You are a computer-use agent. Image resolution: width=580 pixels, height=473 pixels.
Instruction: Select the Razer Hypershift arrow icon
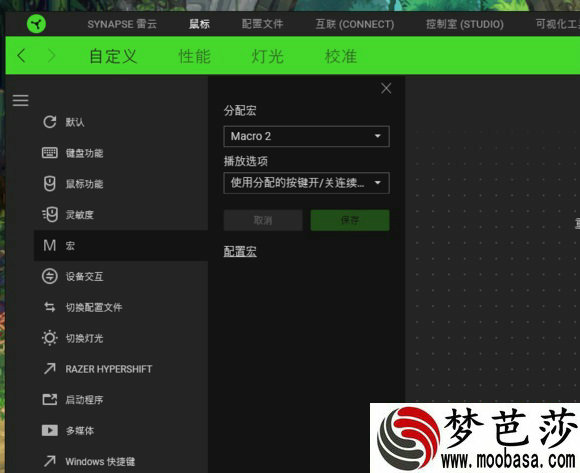tap(50, 369)
